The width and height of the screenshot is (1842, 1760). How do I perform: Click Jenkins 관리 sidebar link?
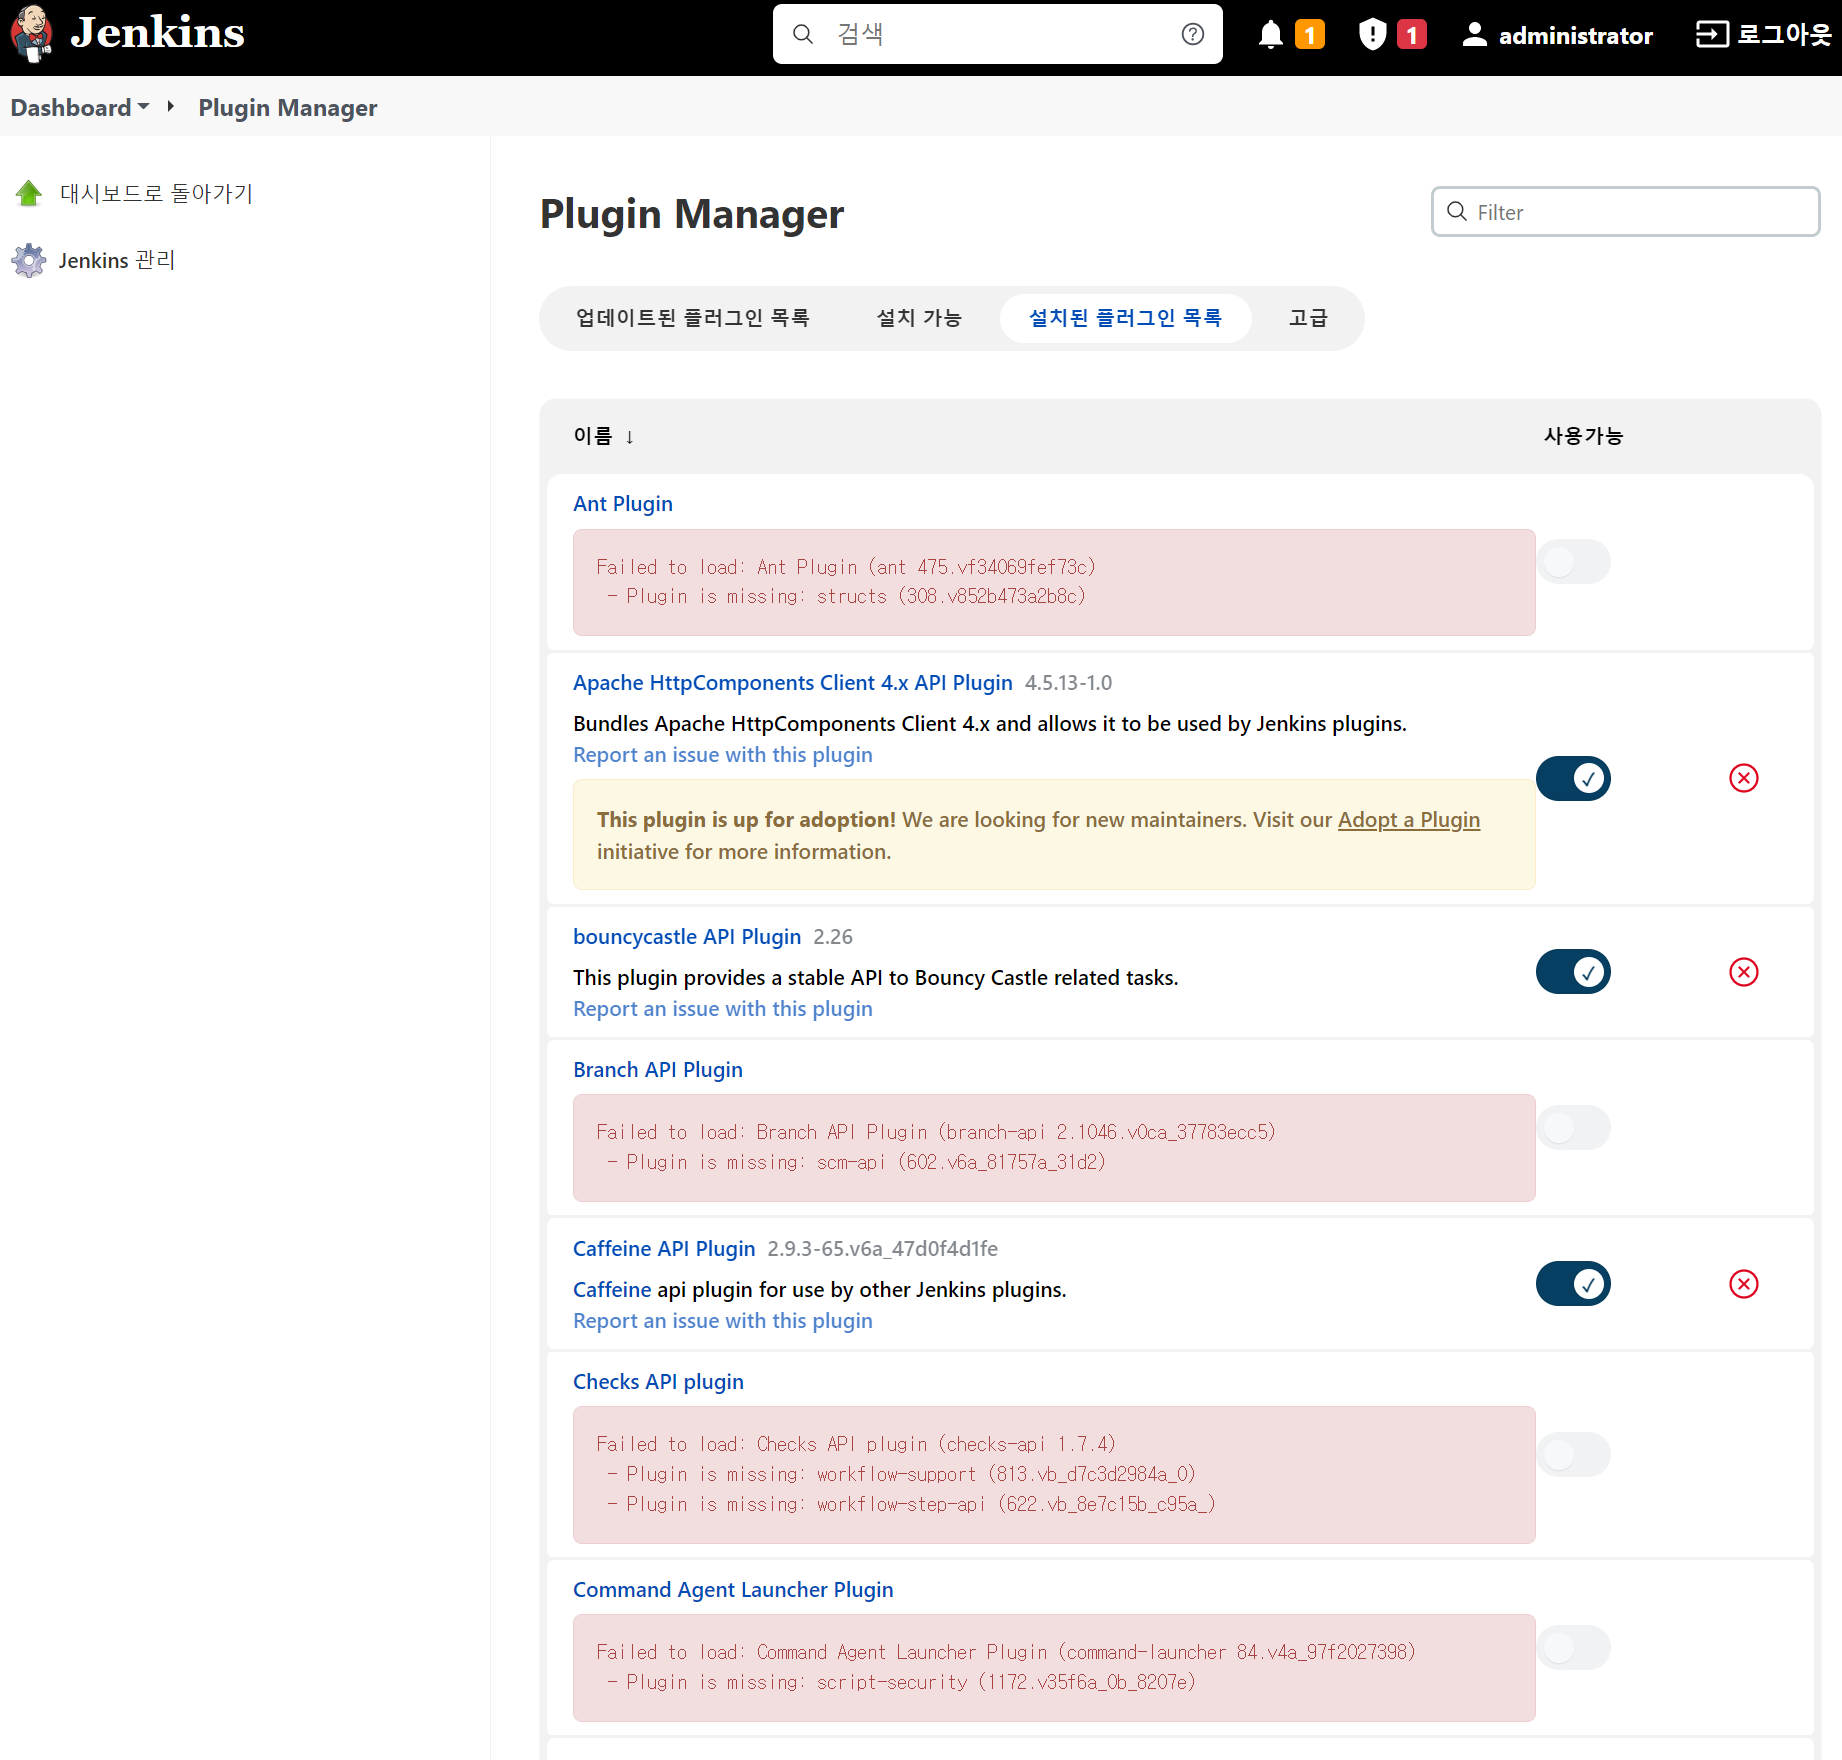tap(117, 260)
